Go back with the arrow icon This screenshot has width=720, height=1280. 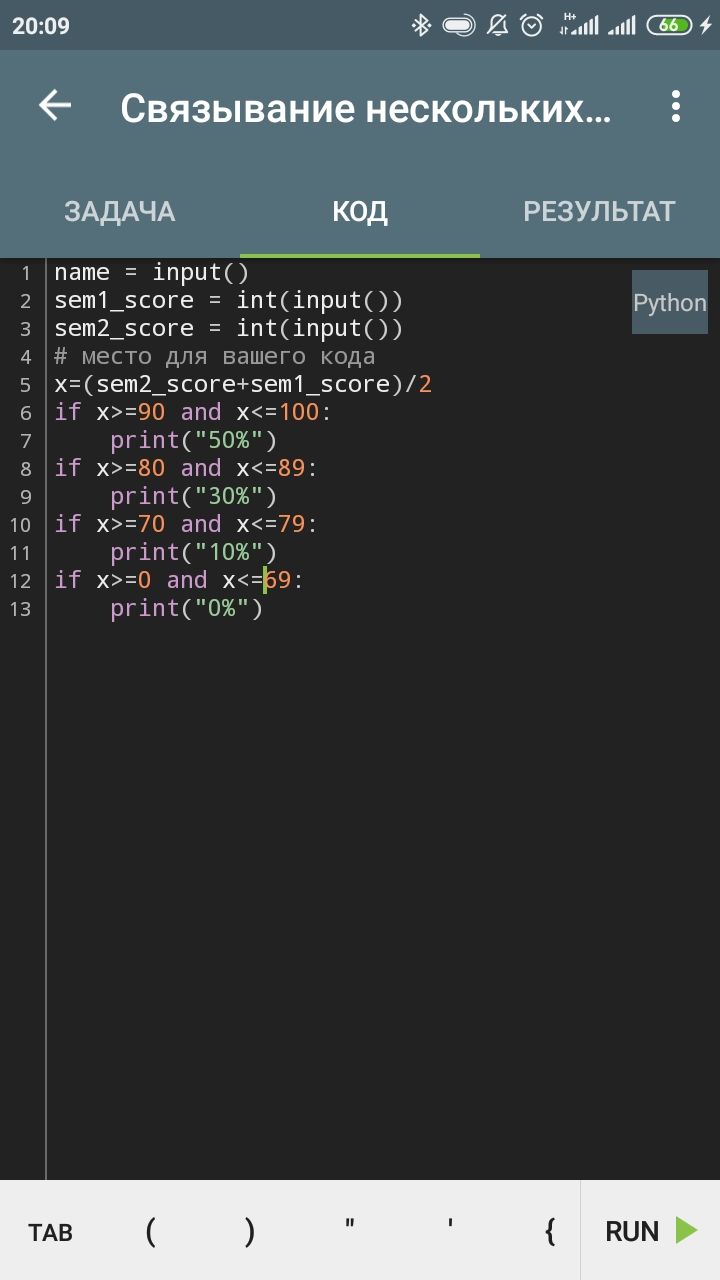click(x=55, y=106)
